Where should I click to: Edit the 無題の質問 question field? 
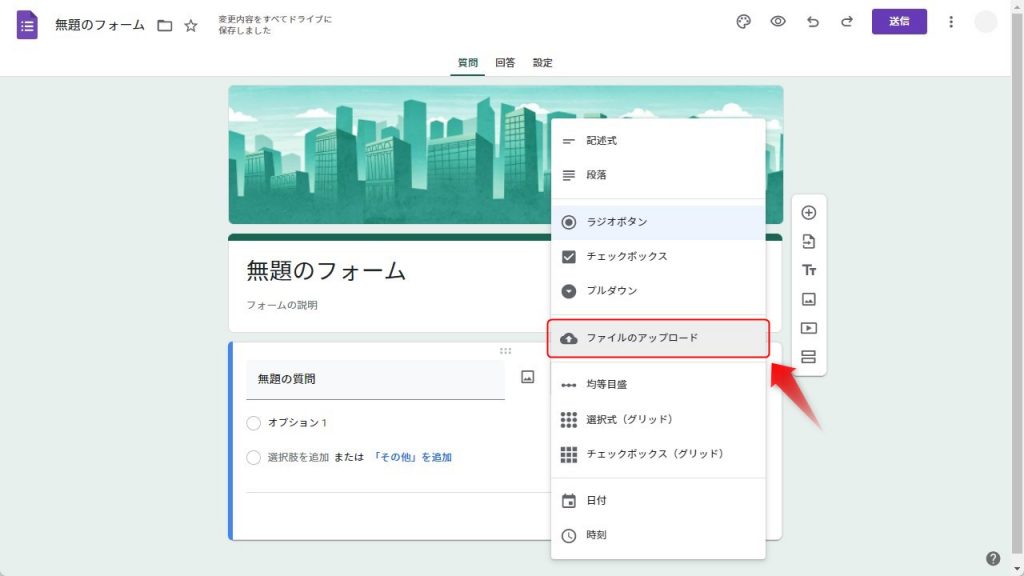[376, 379]
